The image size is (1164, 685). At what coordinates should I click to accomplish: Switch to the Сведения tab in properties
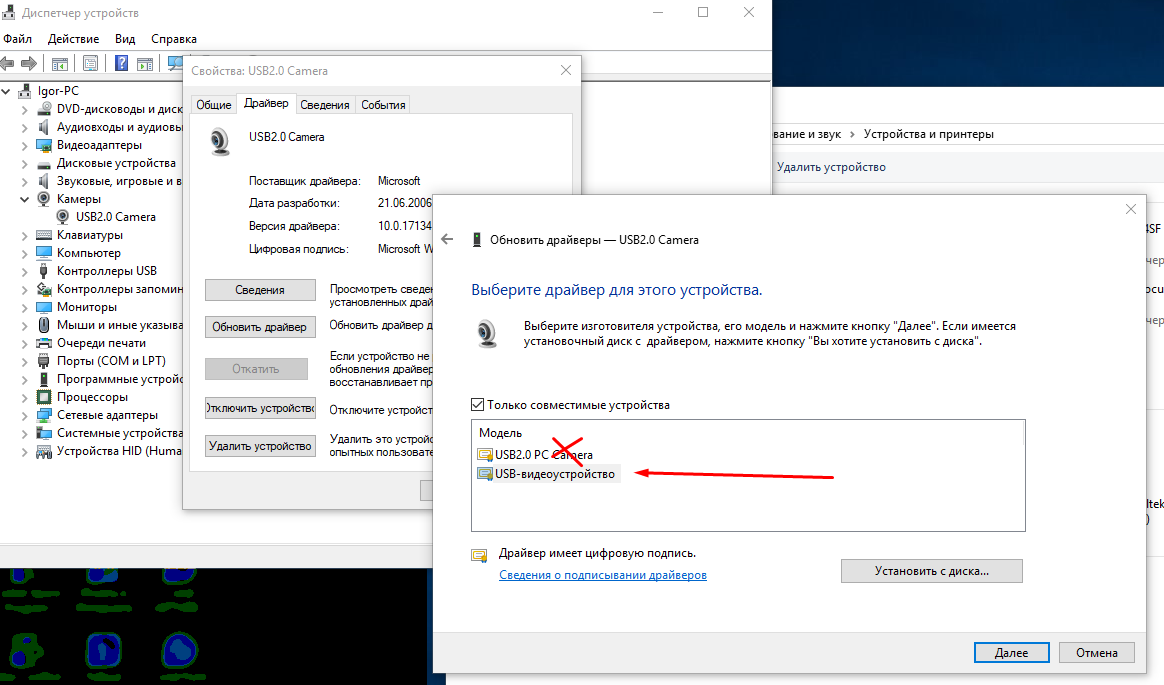[x=324, y=105]
